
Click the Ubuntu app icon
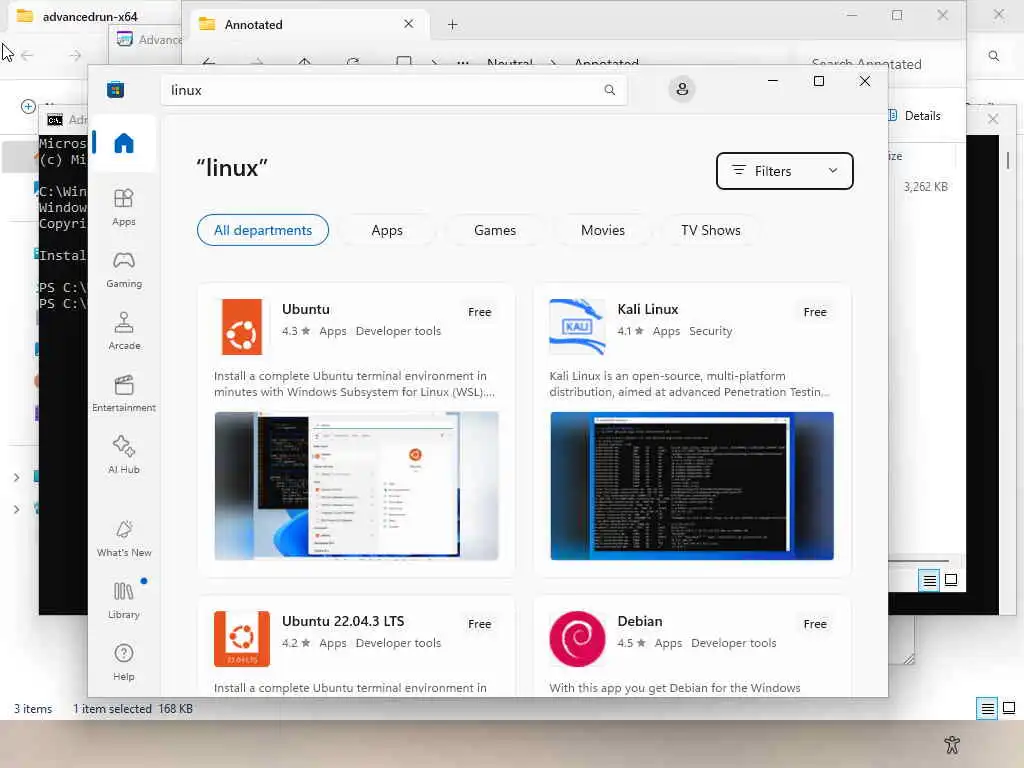pos(242,327)
